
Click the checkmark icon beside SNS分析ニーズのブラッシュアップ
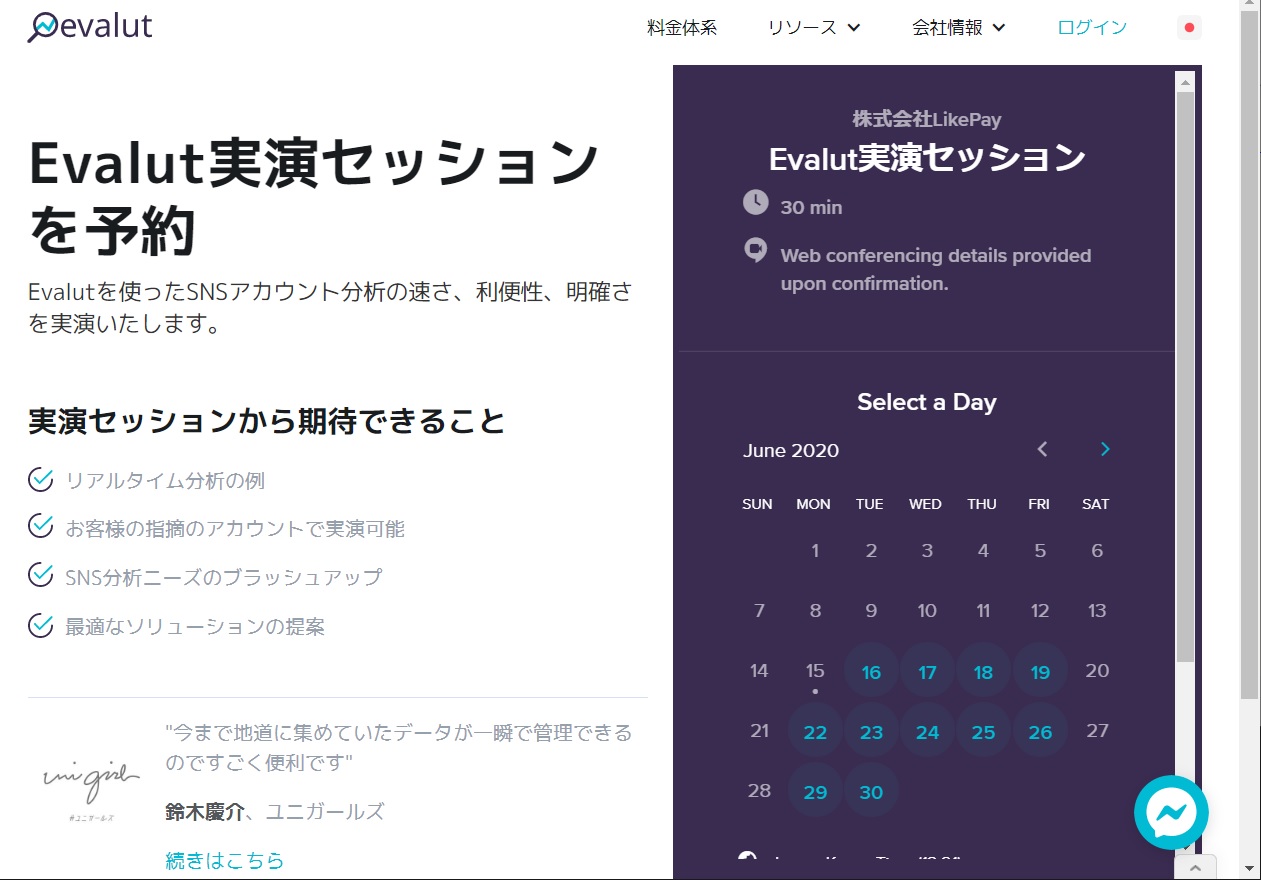[41, 576]
